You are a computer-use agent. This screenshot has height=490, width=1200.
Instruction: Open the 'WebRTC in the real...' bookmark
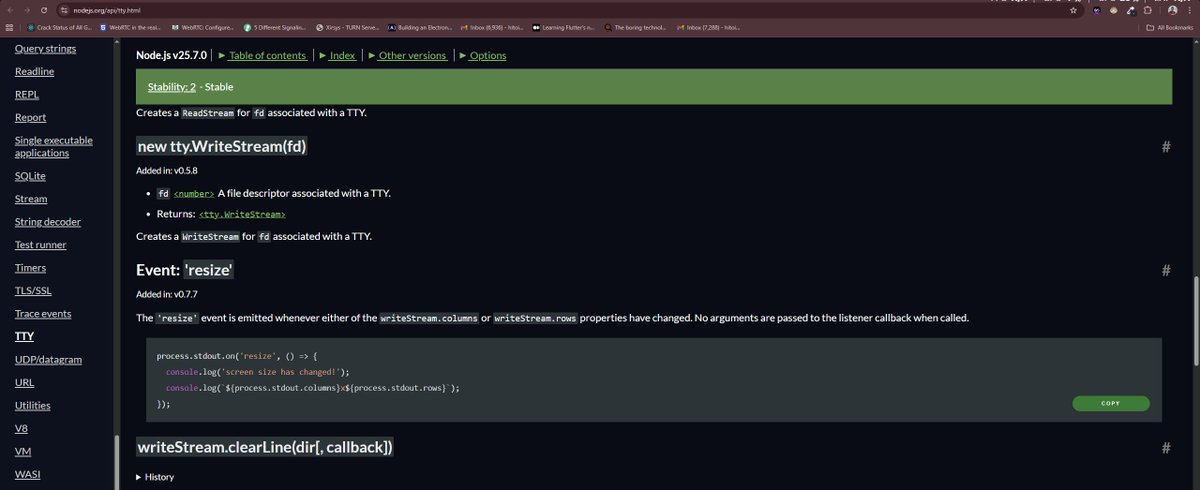[131, 27]
